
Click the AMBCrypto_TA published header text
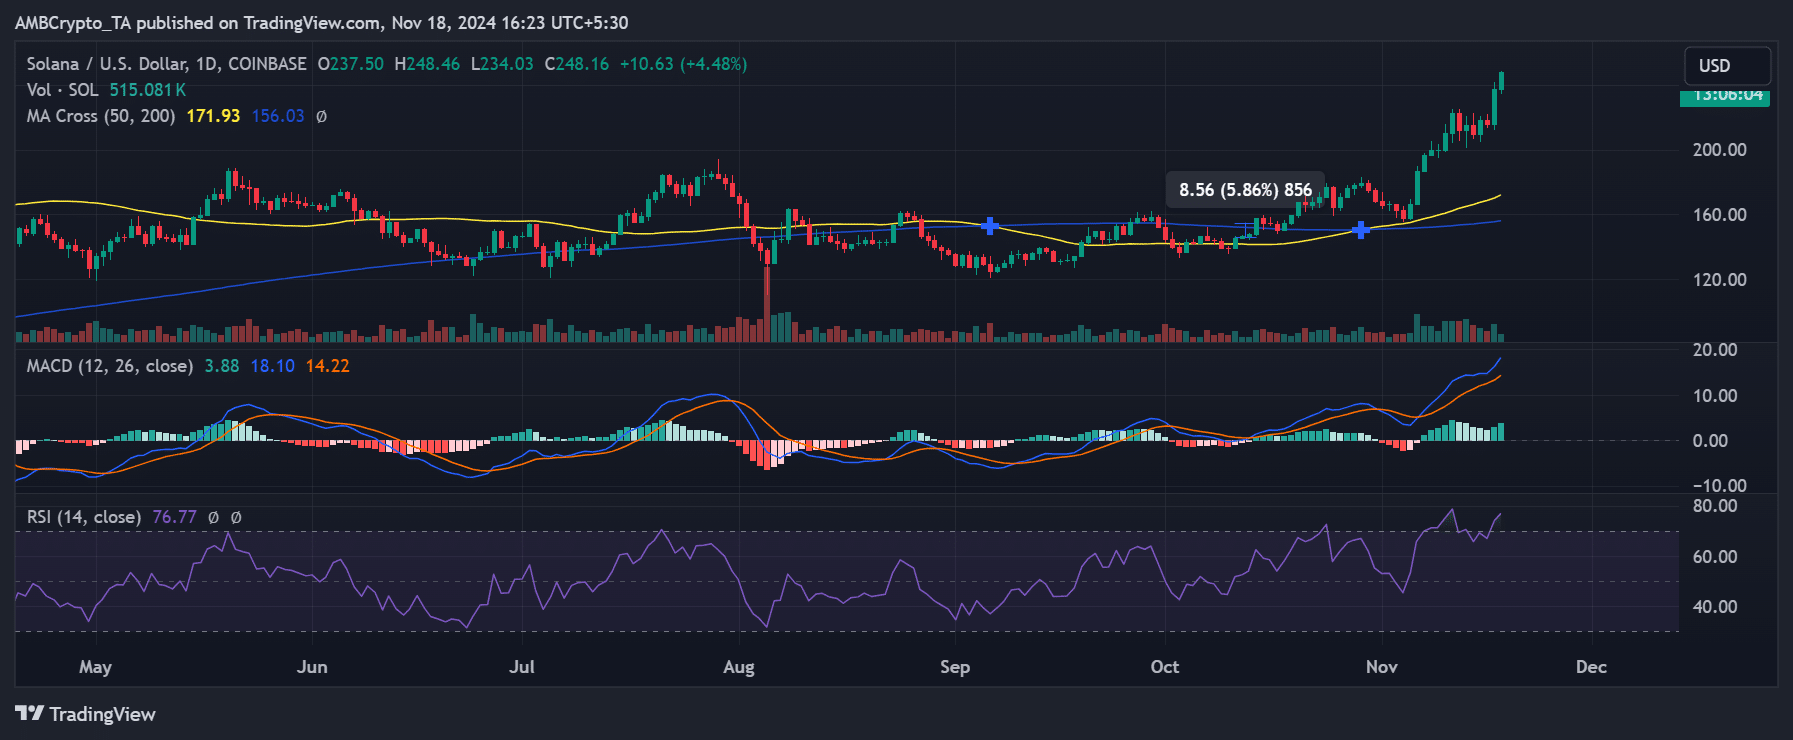pyautogui.click(x=321, y=23)
